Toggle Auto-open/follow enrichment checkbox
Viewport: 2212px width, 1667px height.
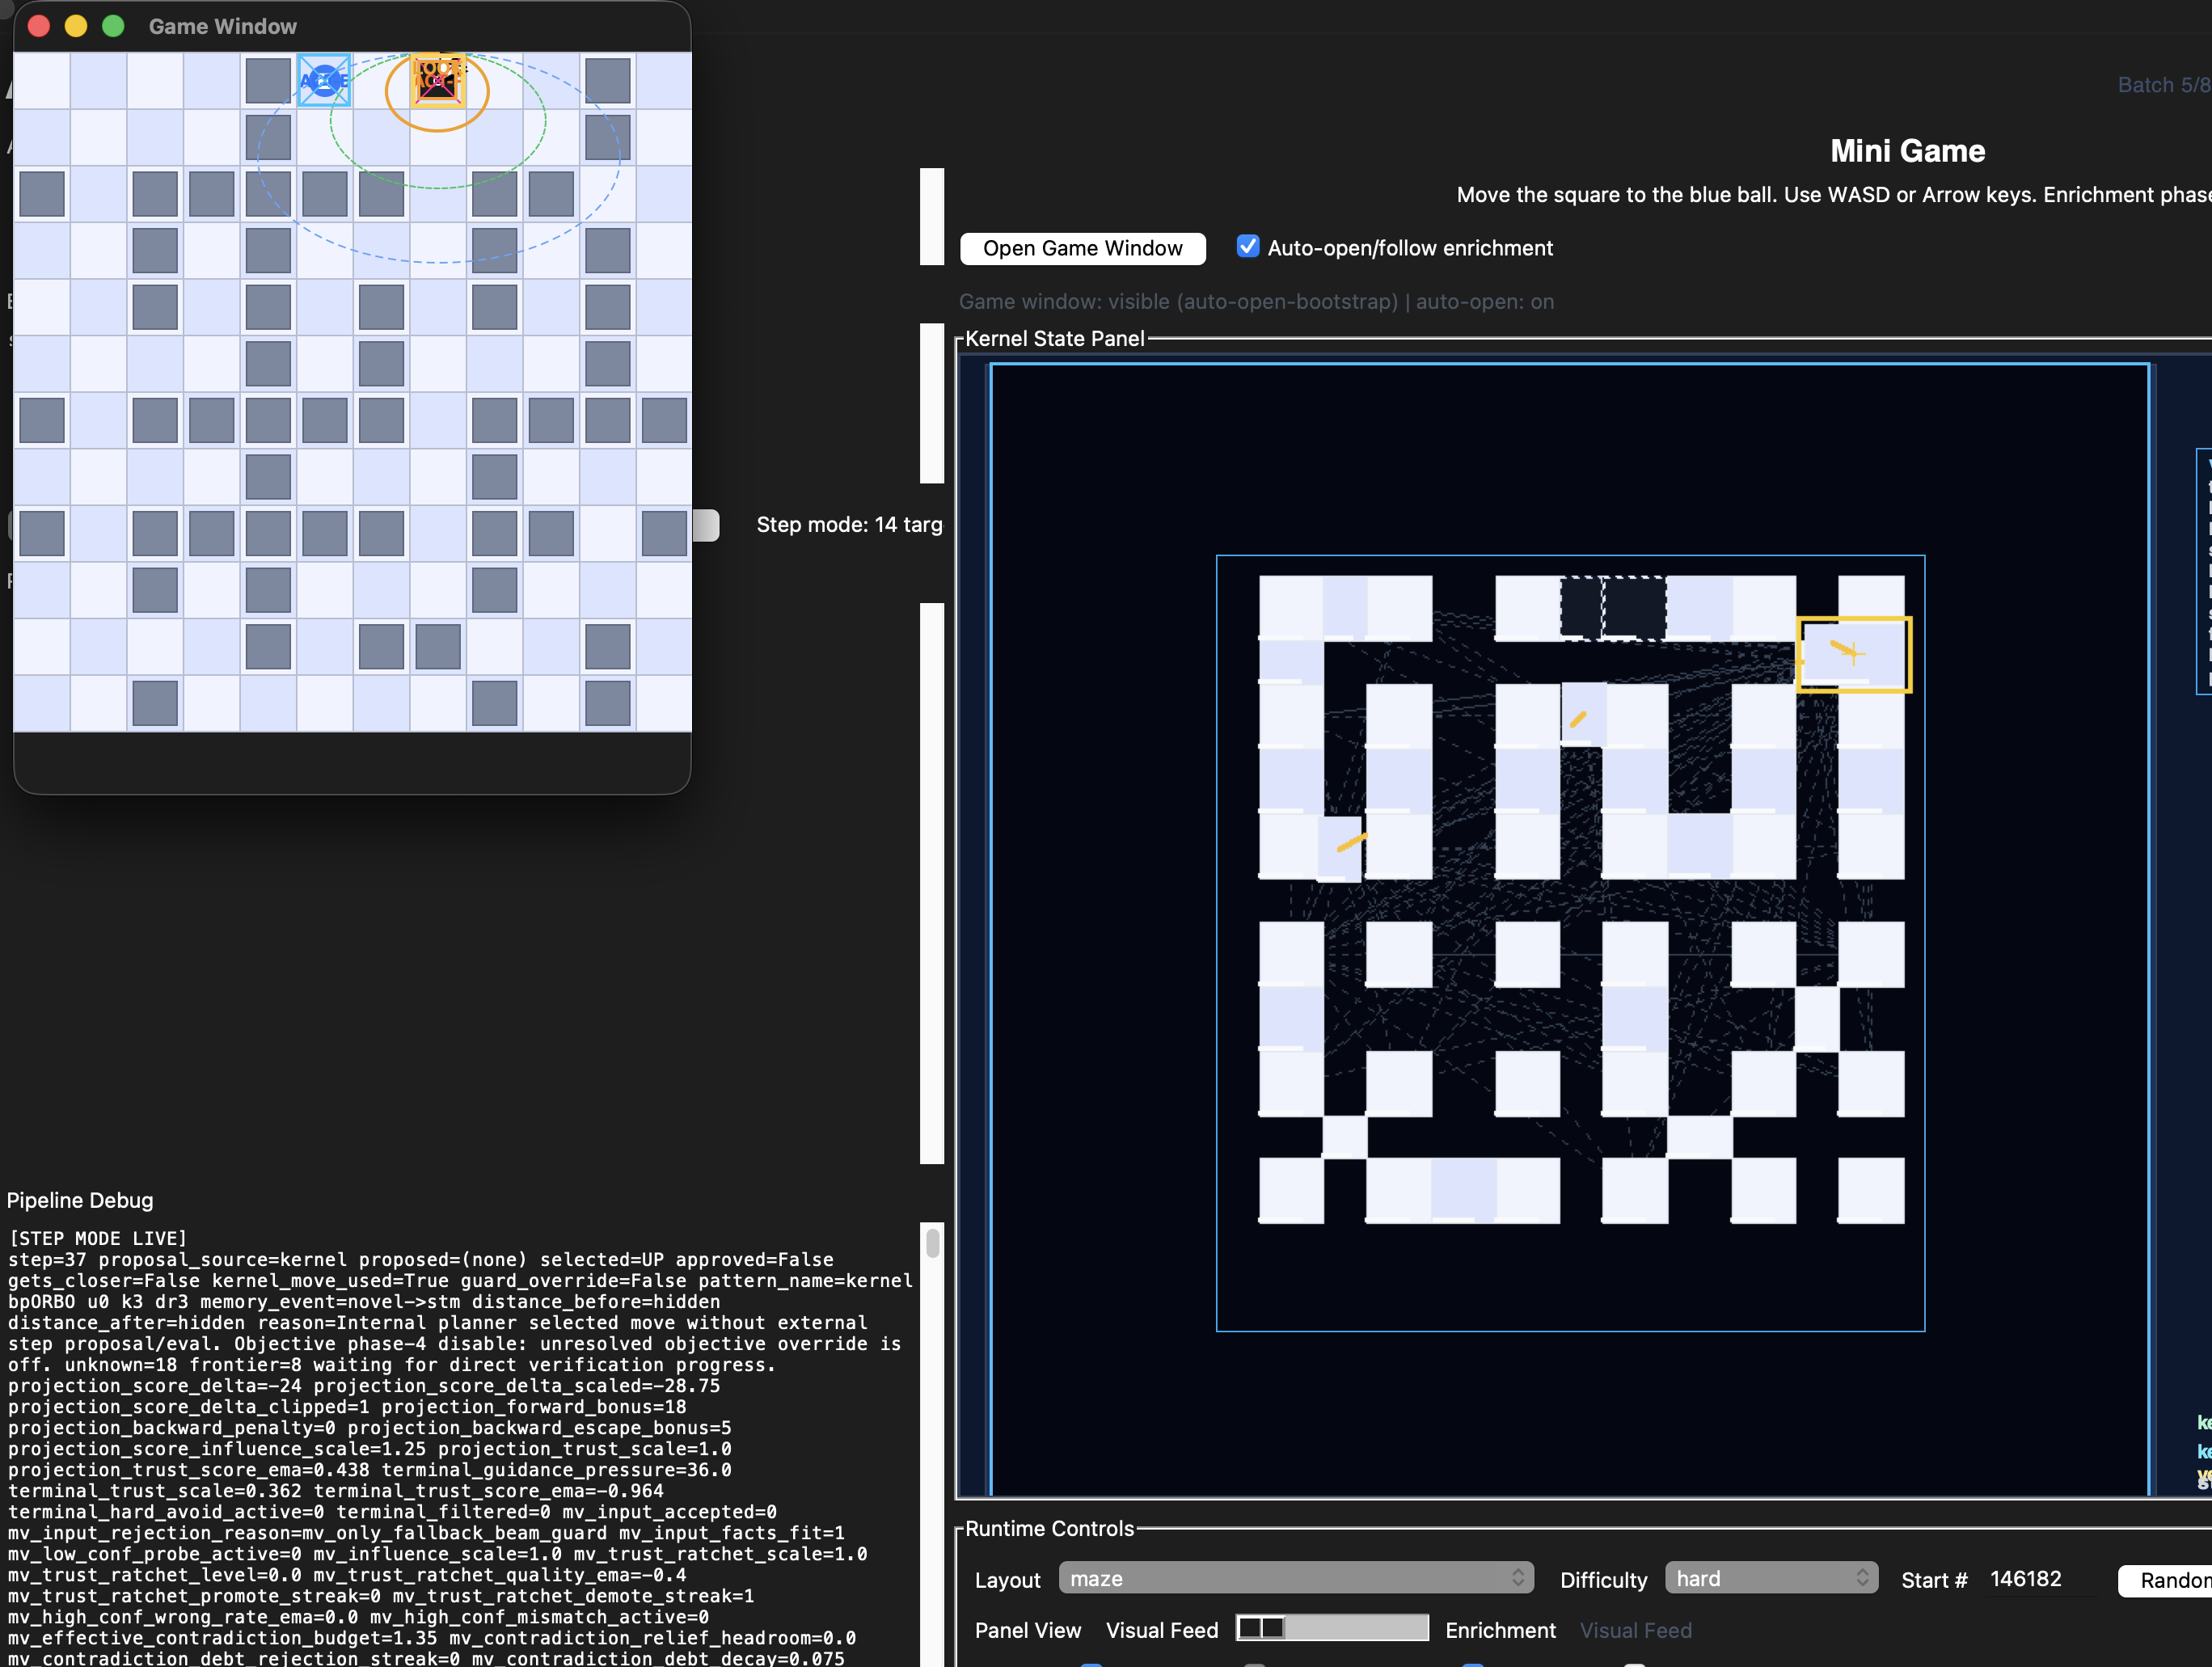pyautogui.click(x=1248, y=247)
